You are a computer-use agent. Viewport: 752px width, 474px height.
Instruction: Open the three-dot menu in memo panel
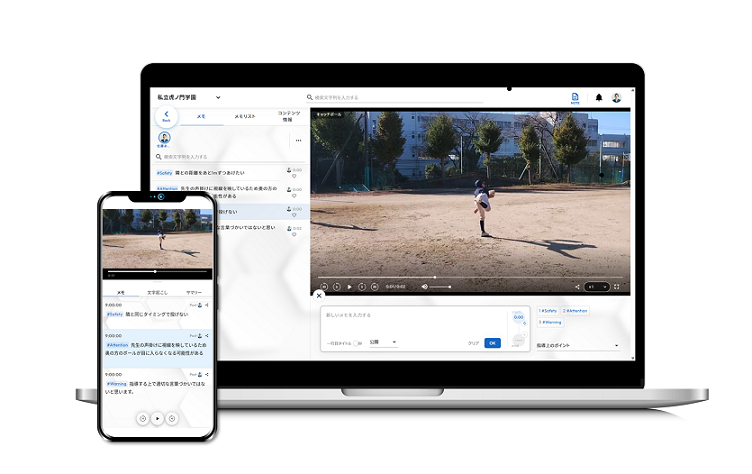298,141
